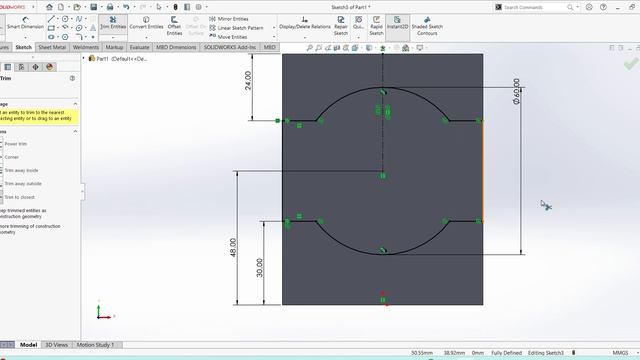Collapse the Options section chevron

point(76,131)
